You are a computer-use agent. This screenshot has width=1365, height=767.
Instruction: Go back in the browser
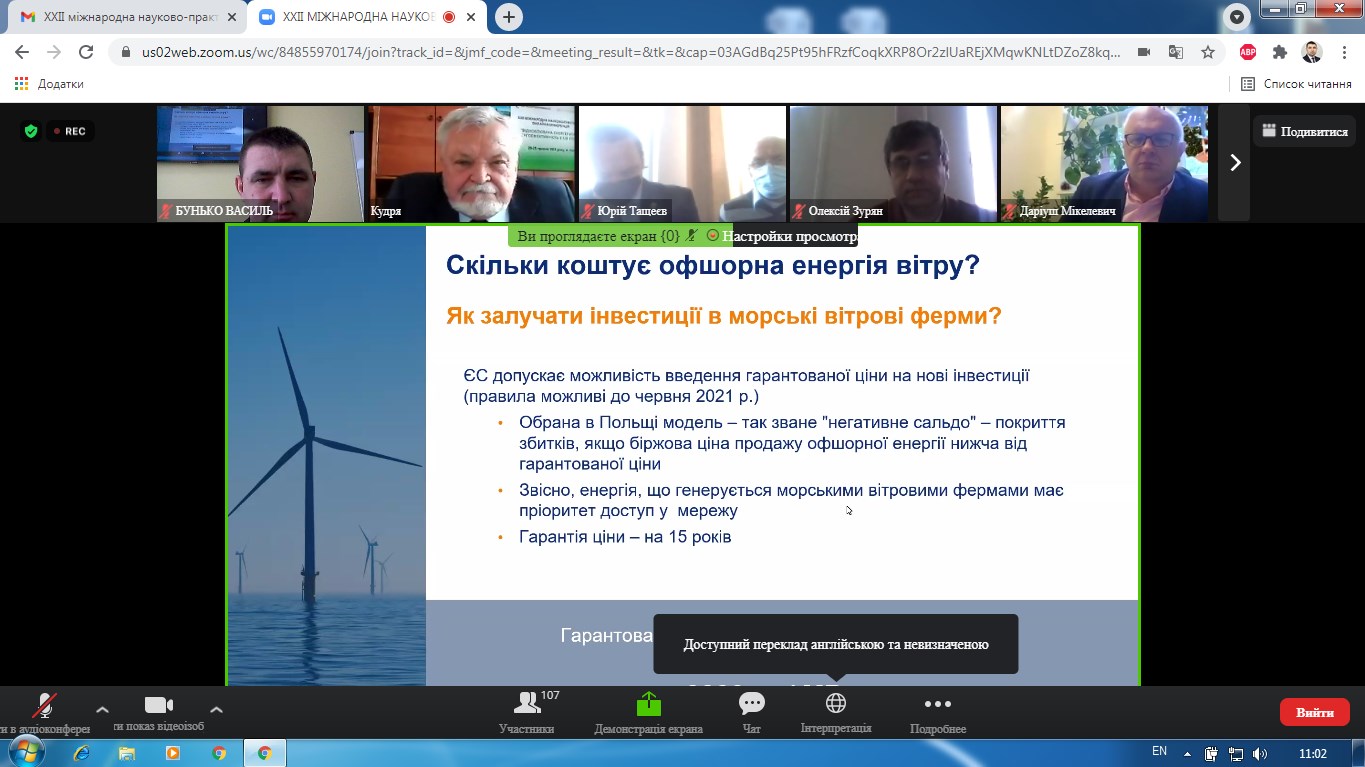[22, 52]
